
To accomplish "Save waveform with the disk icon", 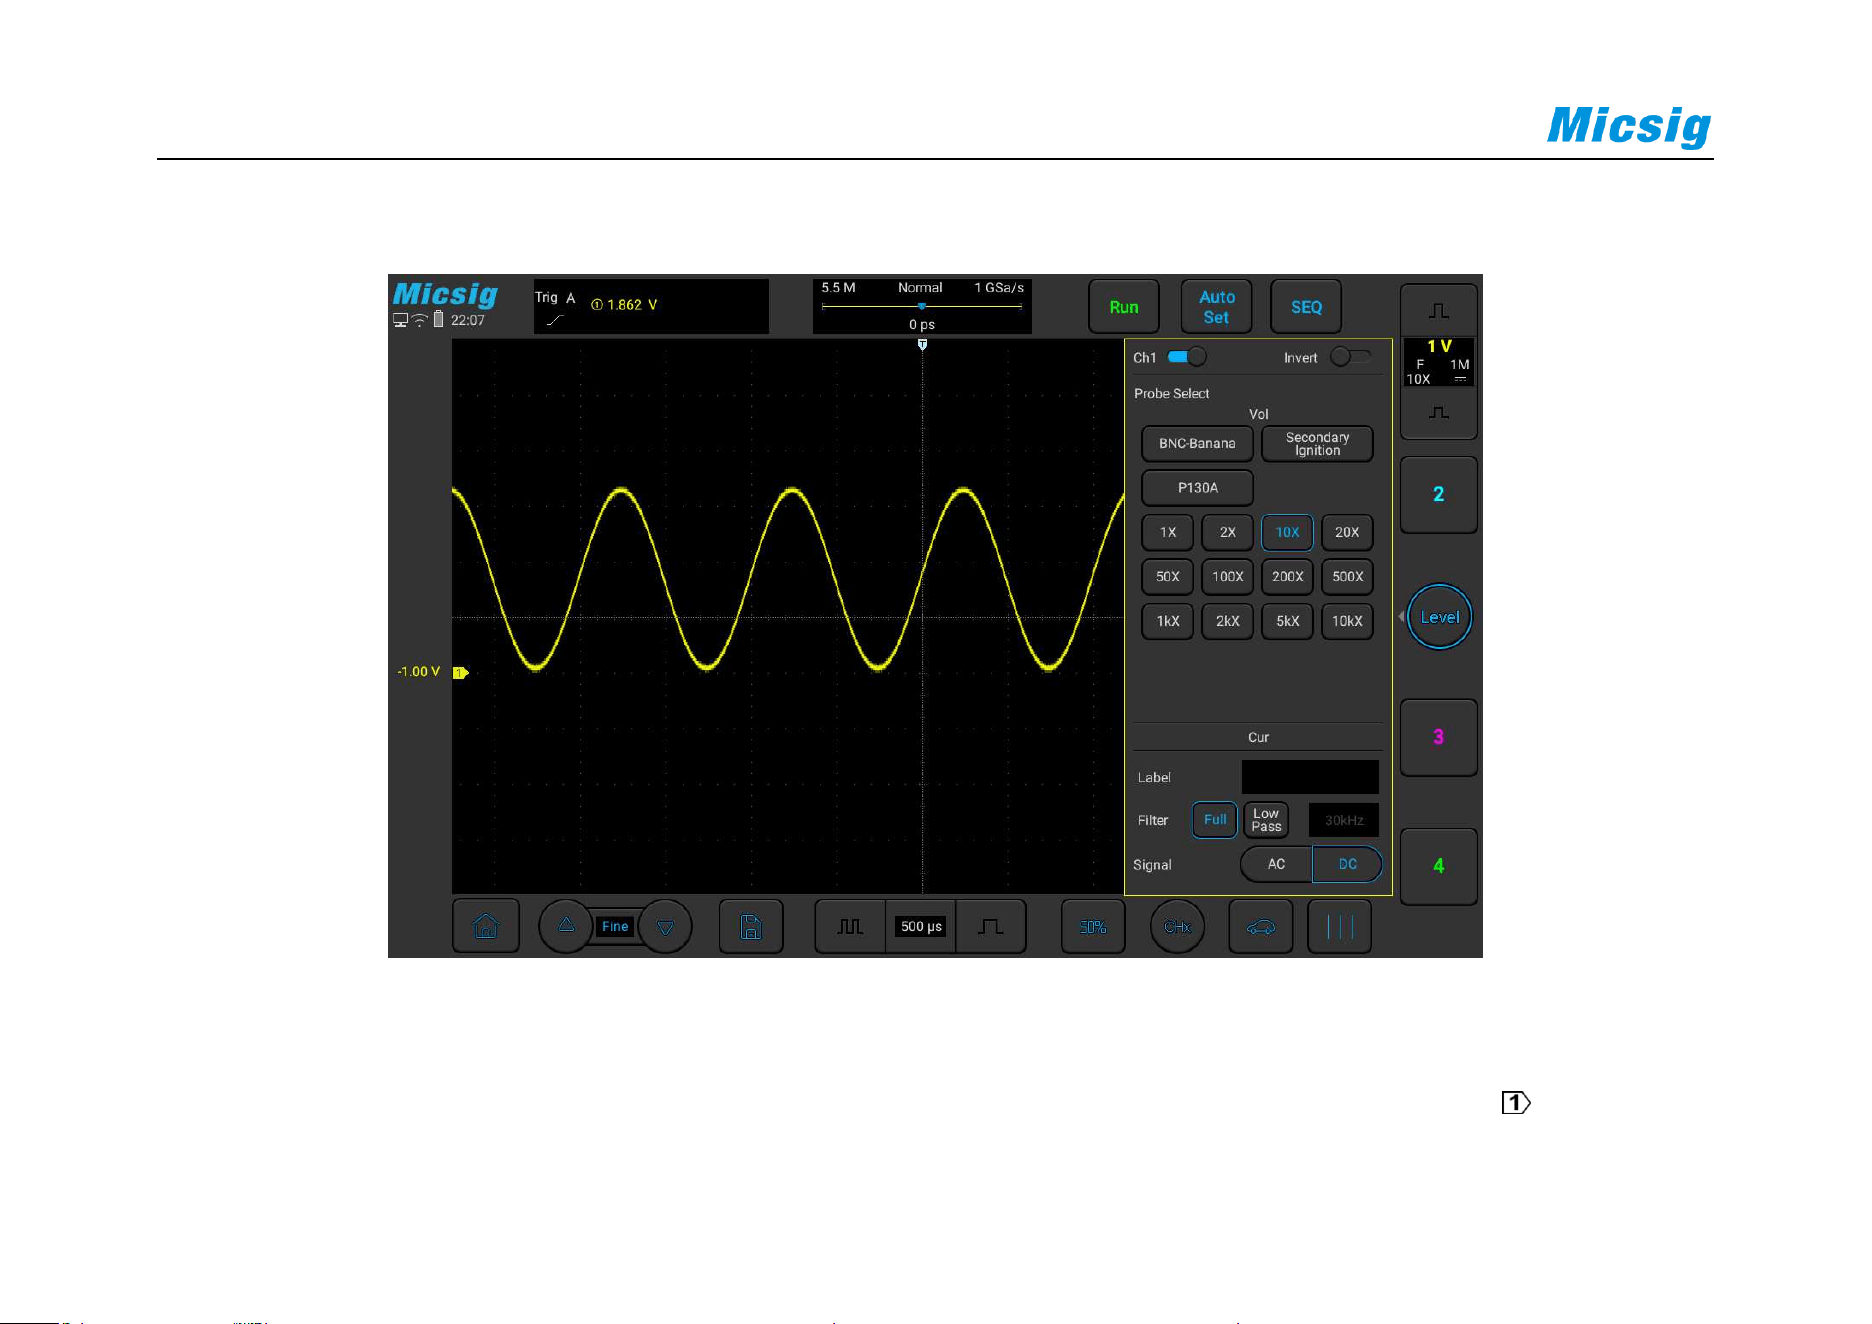I will point(751,926).
